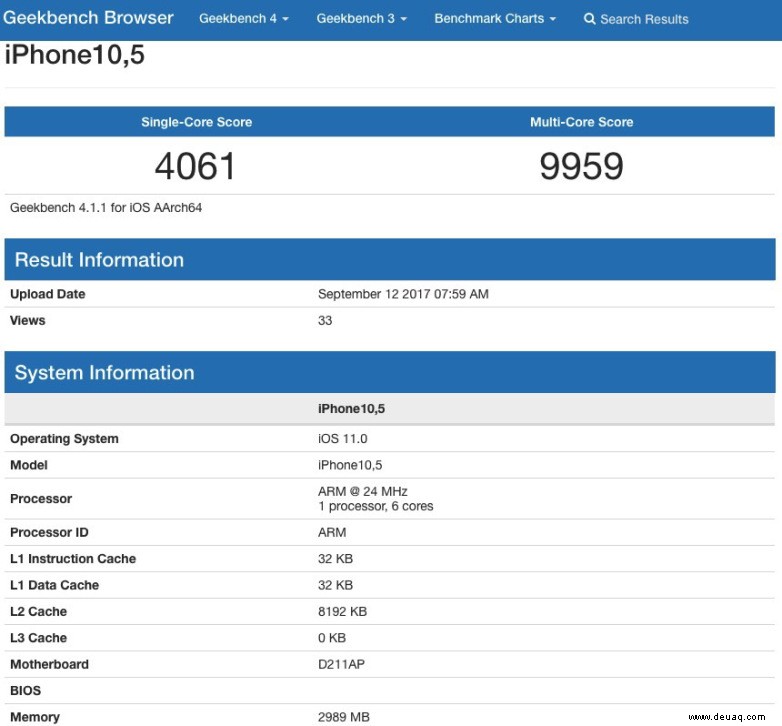The image size is (782, 726).
Task: Click the Search Results field
Action: 644,19
